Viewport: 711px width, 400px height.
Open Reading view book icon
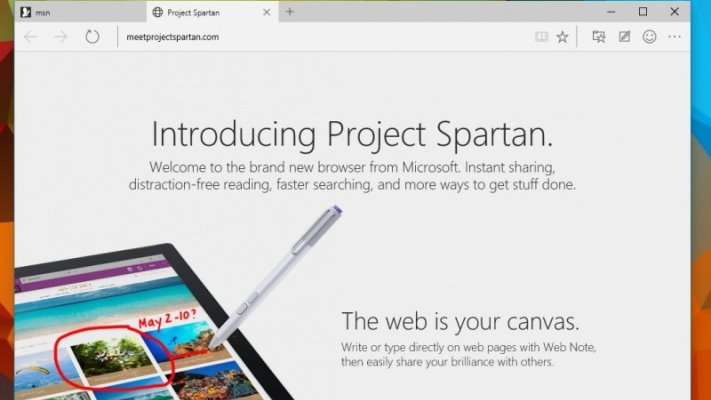[x=541, y=37]
